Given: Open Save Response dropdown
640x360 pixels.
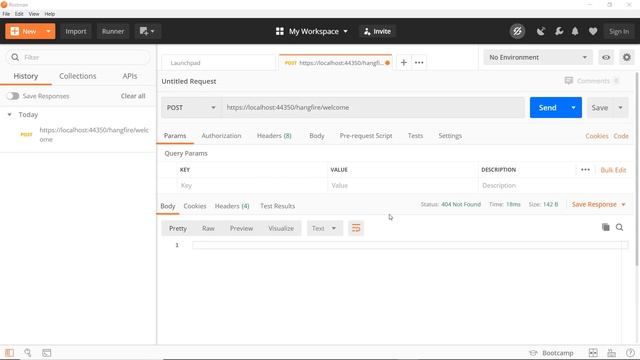Looking at the screenshot, I should click(x=598, y=204).
